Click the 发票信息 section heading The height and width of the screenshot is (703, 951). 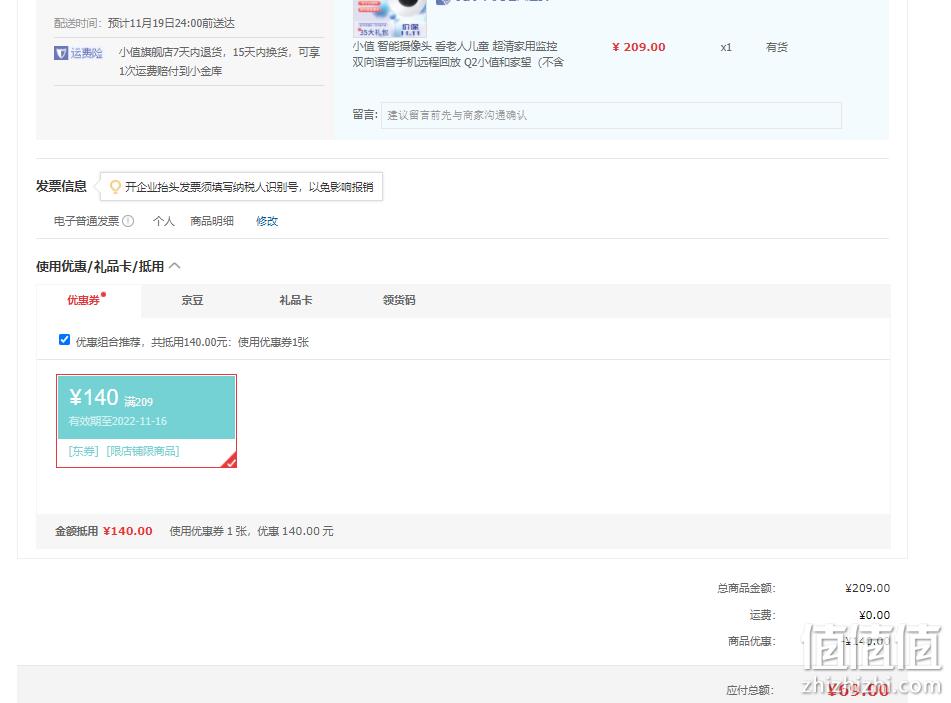[61, 186]
